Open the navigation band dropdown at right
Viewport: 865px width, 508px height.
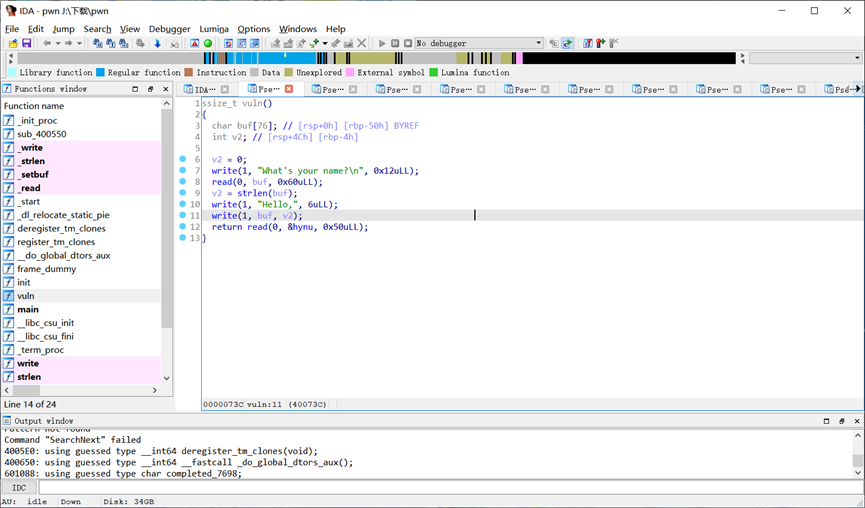pyautogui.click(x=856, y=58)
